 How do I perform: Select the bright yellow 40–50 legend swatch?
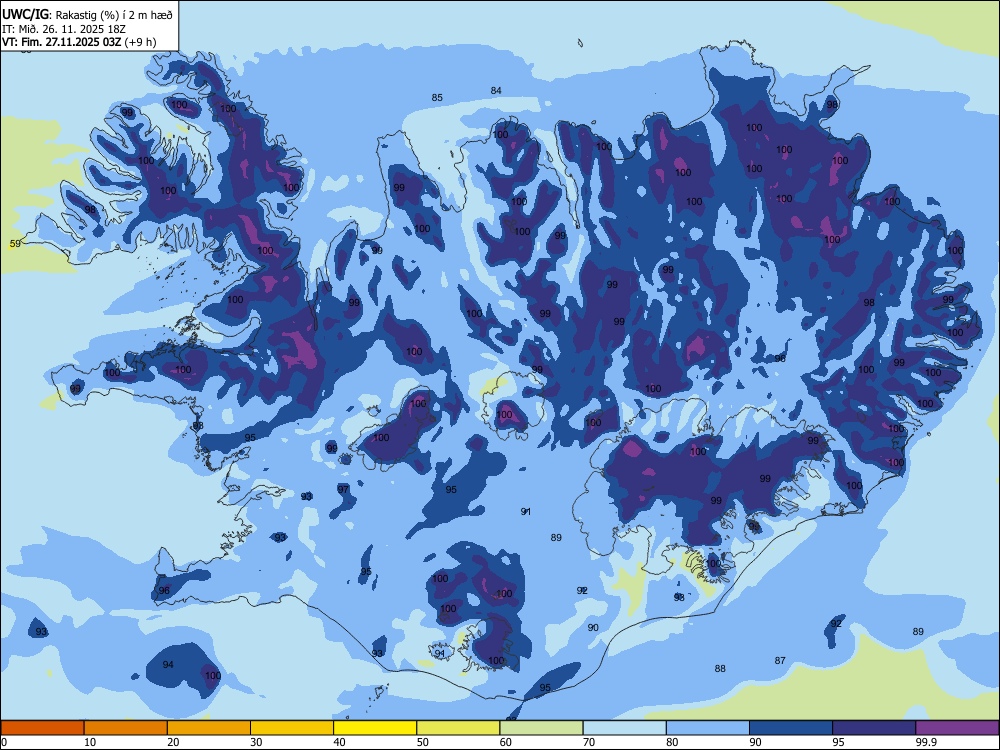click(x=375, y=728)
